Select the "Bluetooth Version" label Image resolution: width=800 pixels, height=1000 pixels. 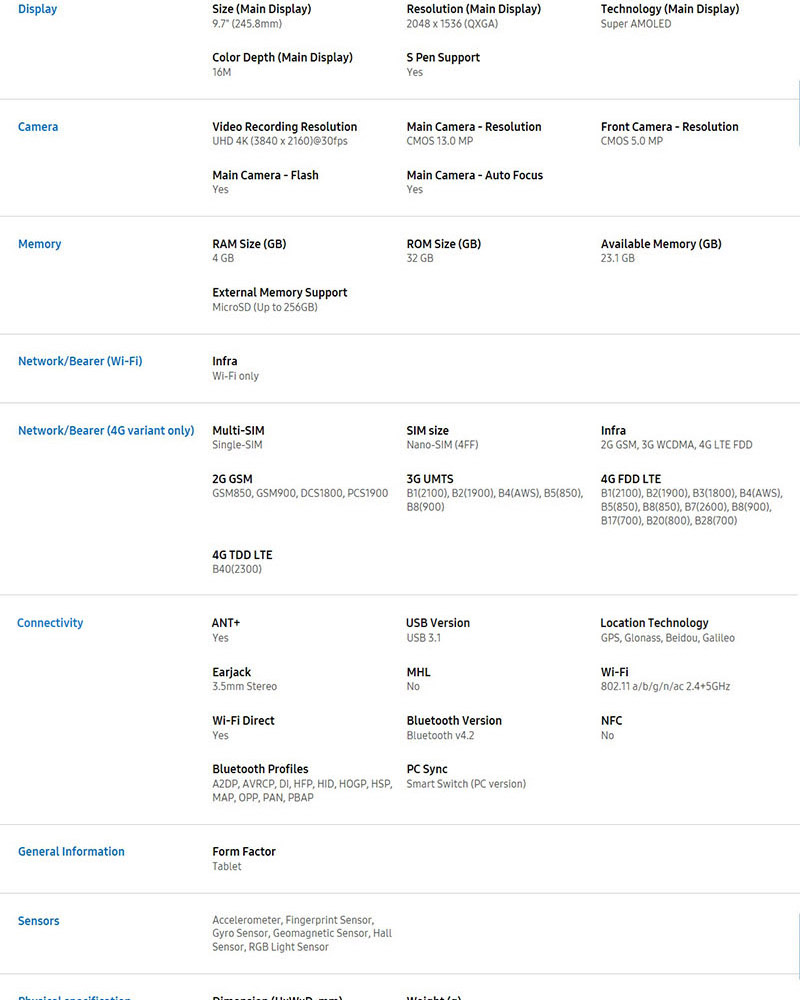pos(454,721)
